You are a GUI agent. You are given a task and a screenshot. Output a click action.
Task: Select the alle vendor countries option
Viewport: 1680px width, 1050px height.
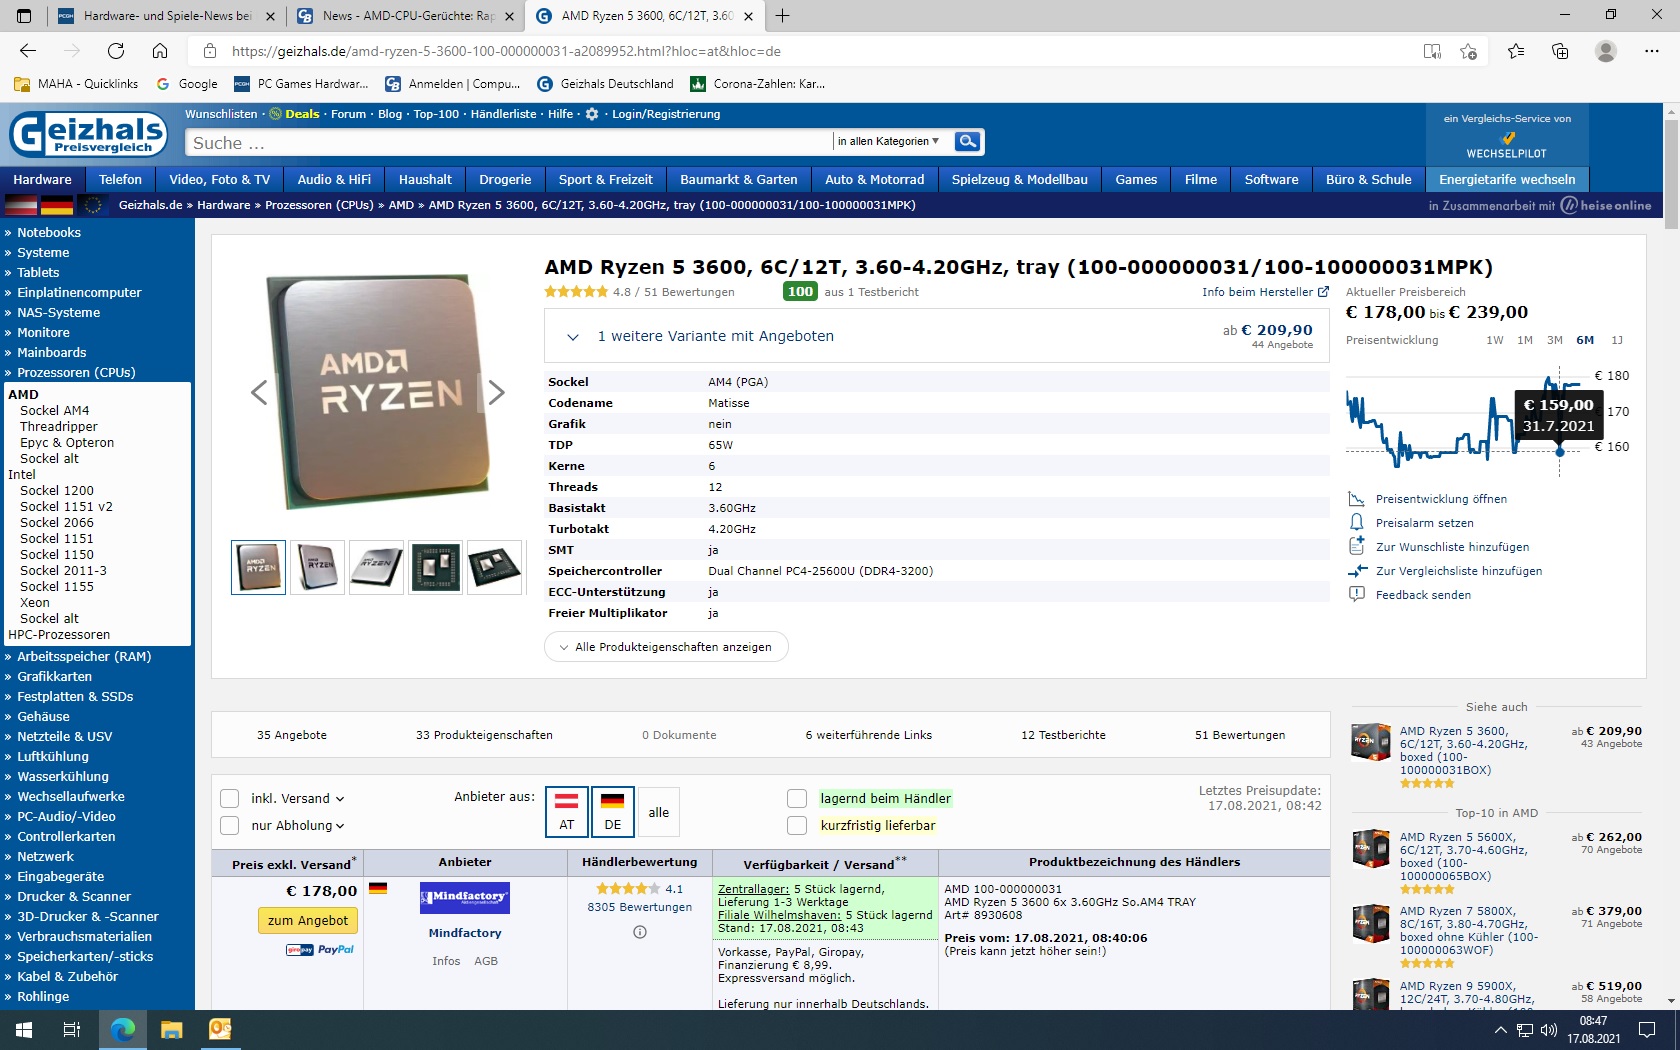tap(659, 811)
